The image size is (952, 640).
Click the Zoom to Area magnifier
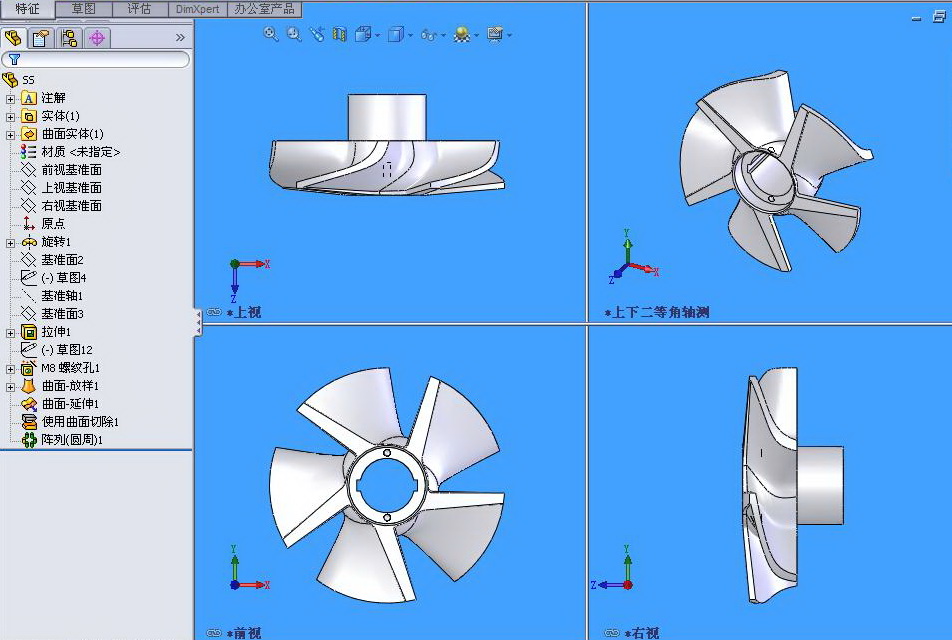(294, 34)
